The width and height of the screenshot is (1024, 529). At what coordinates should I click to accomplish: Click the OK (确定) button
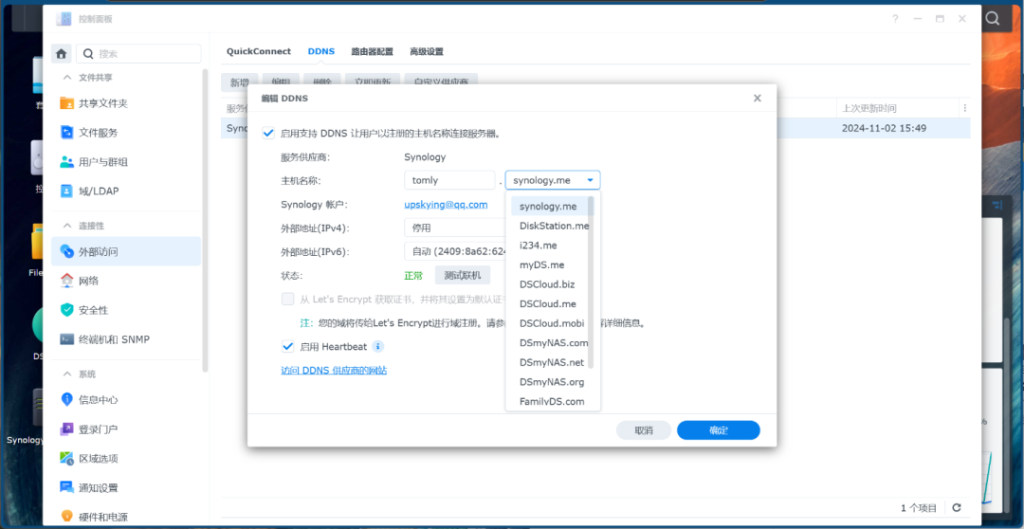[x=718, y=430]
